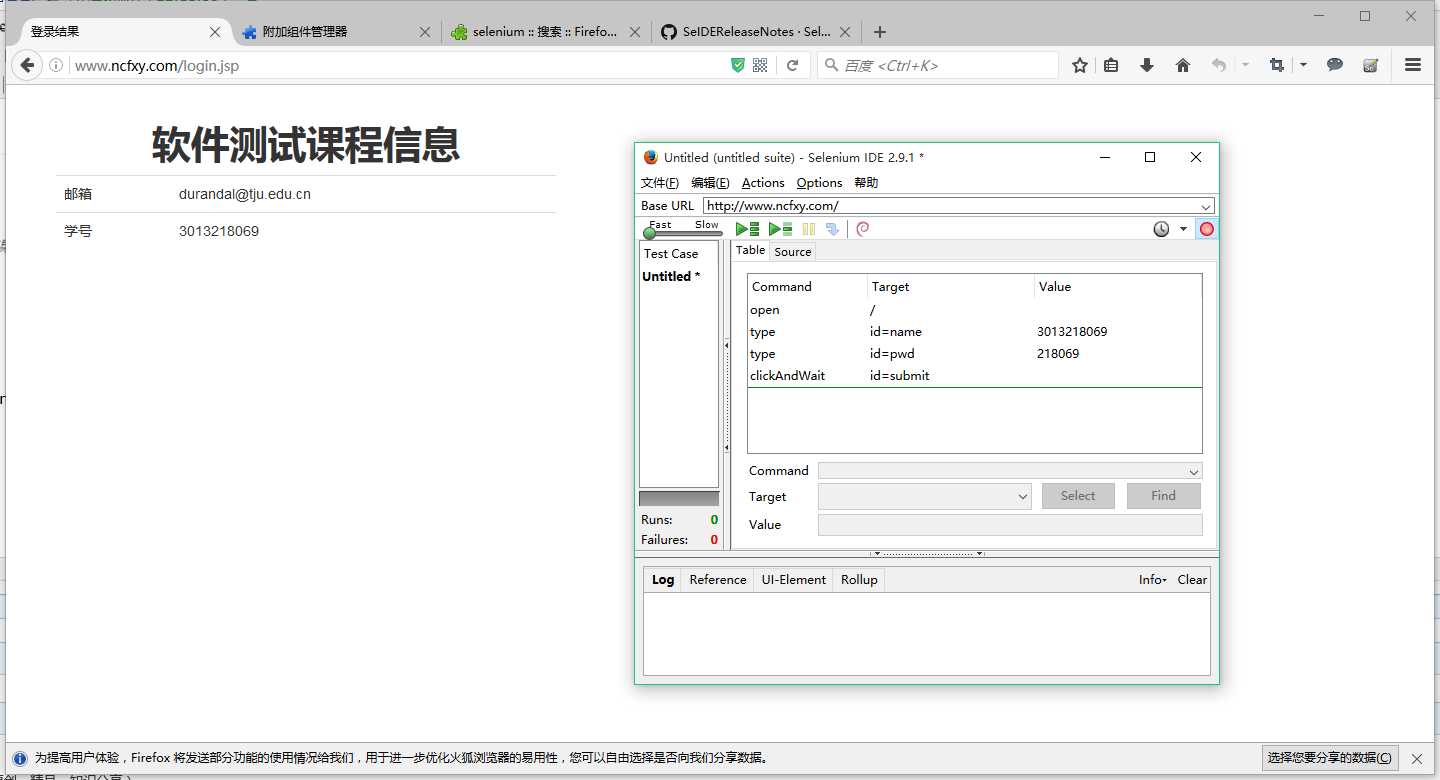Switch to the Source tab
This screenshot has height=780, width=1440.
coord(793,252)
